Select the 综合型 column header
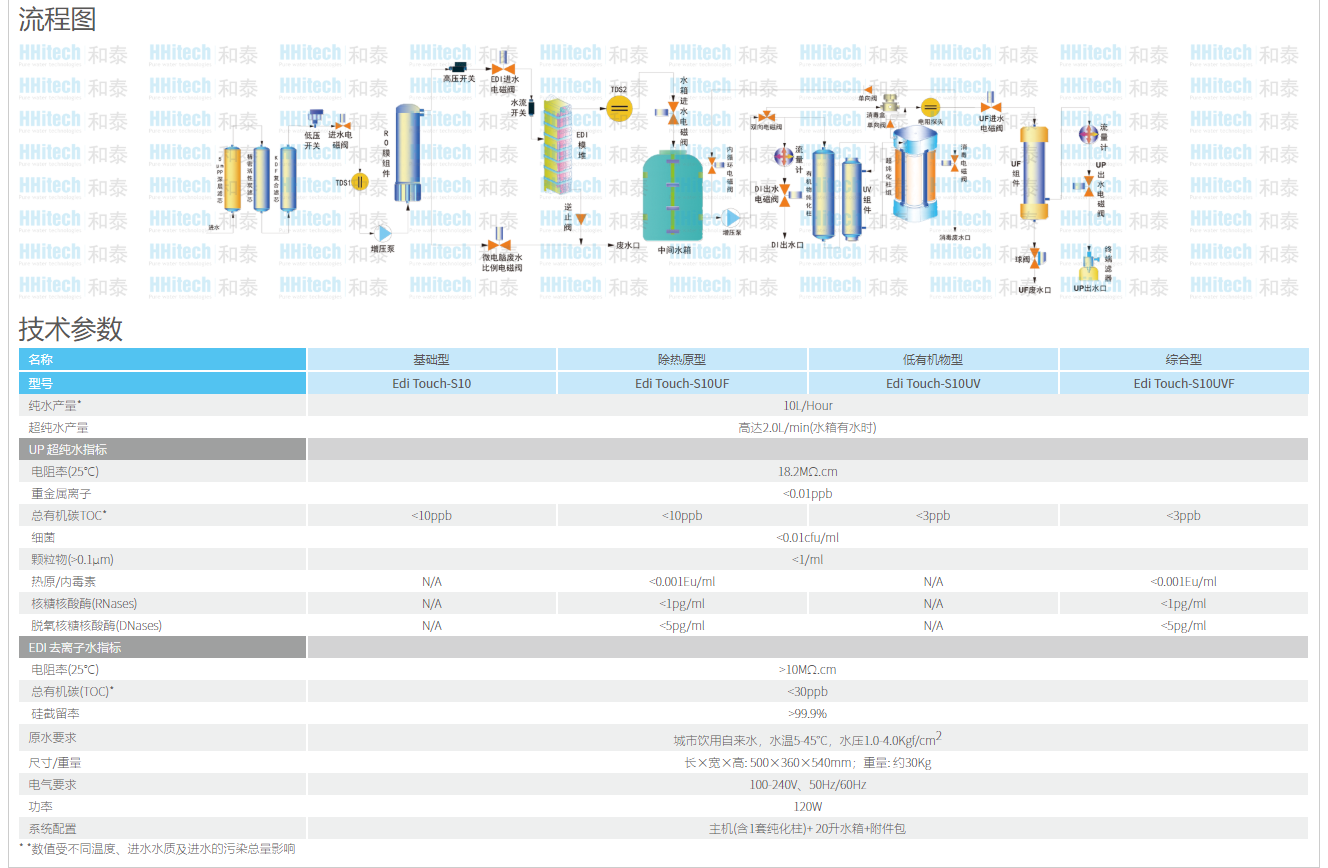The image size is (1328, 868). point(1183,360)
